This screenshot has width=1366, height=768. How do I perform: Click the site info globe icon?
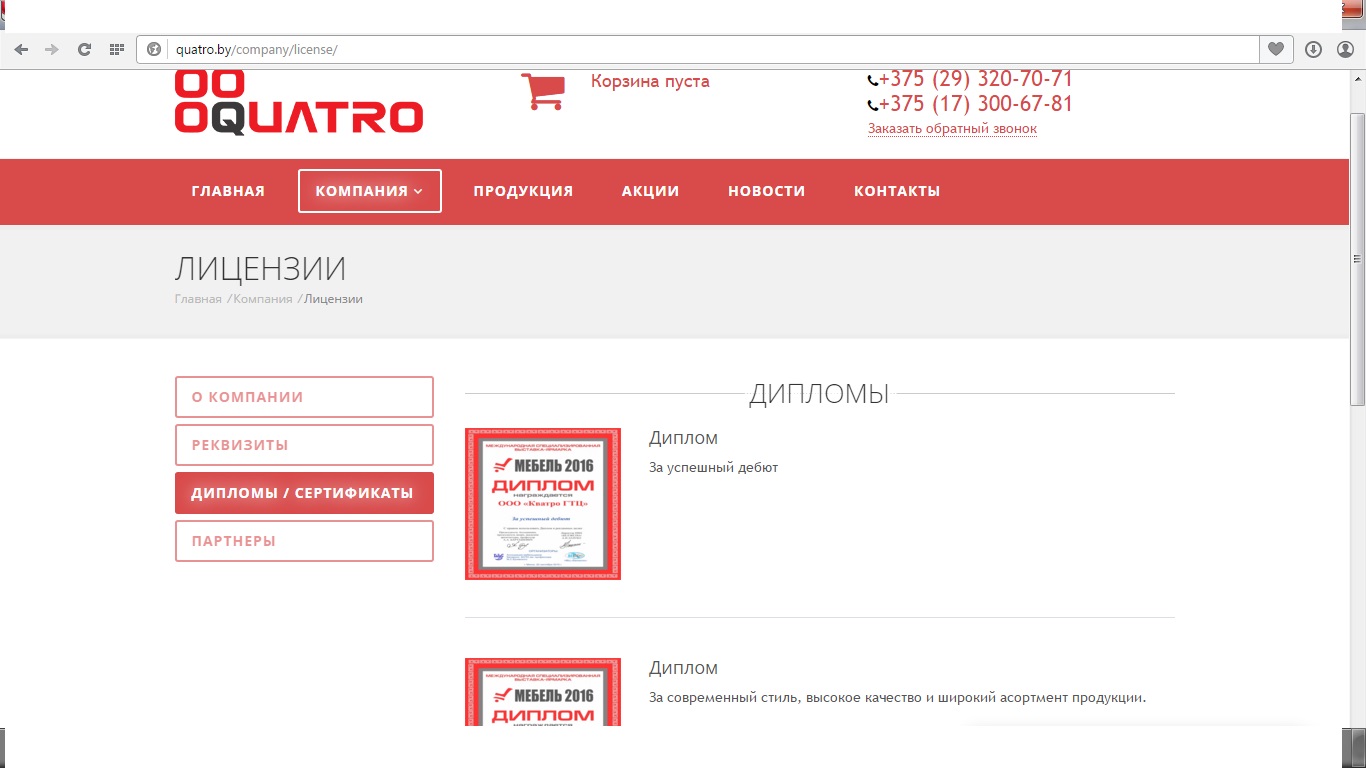(154, 49)
